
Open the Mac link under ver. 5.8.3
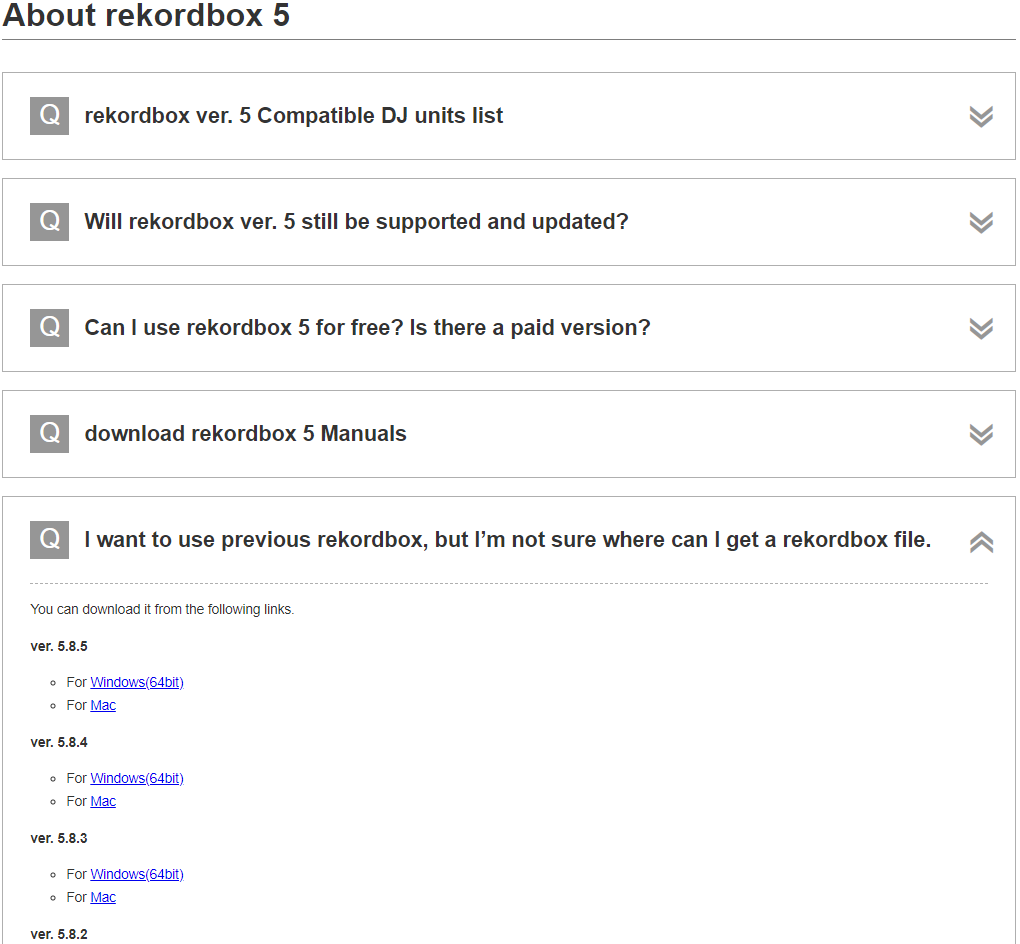coord(103,897)
